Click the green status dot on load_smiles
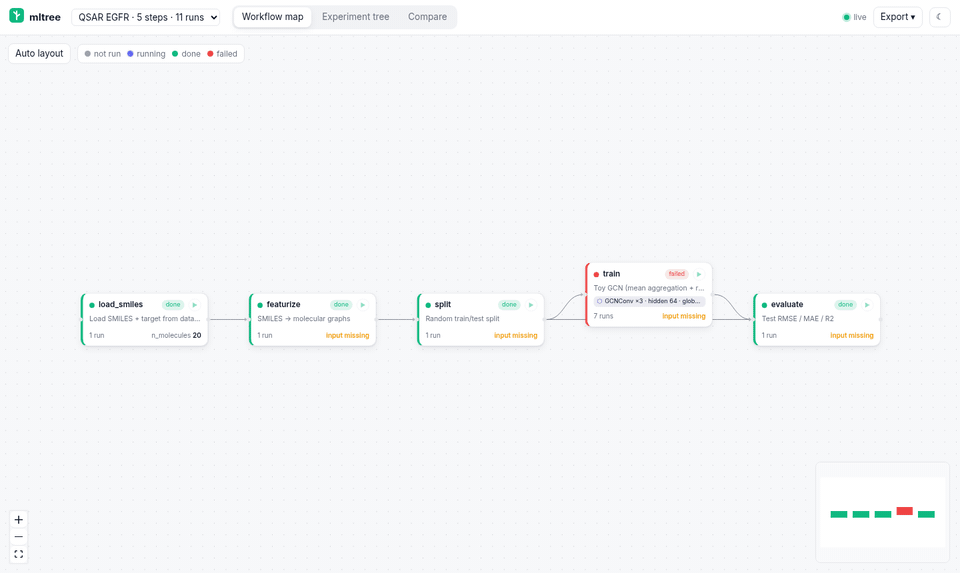The height and width of the screenshot is (573, 960). point(92,305)
